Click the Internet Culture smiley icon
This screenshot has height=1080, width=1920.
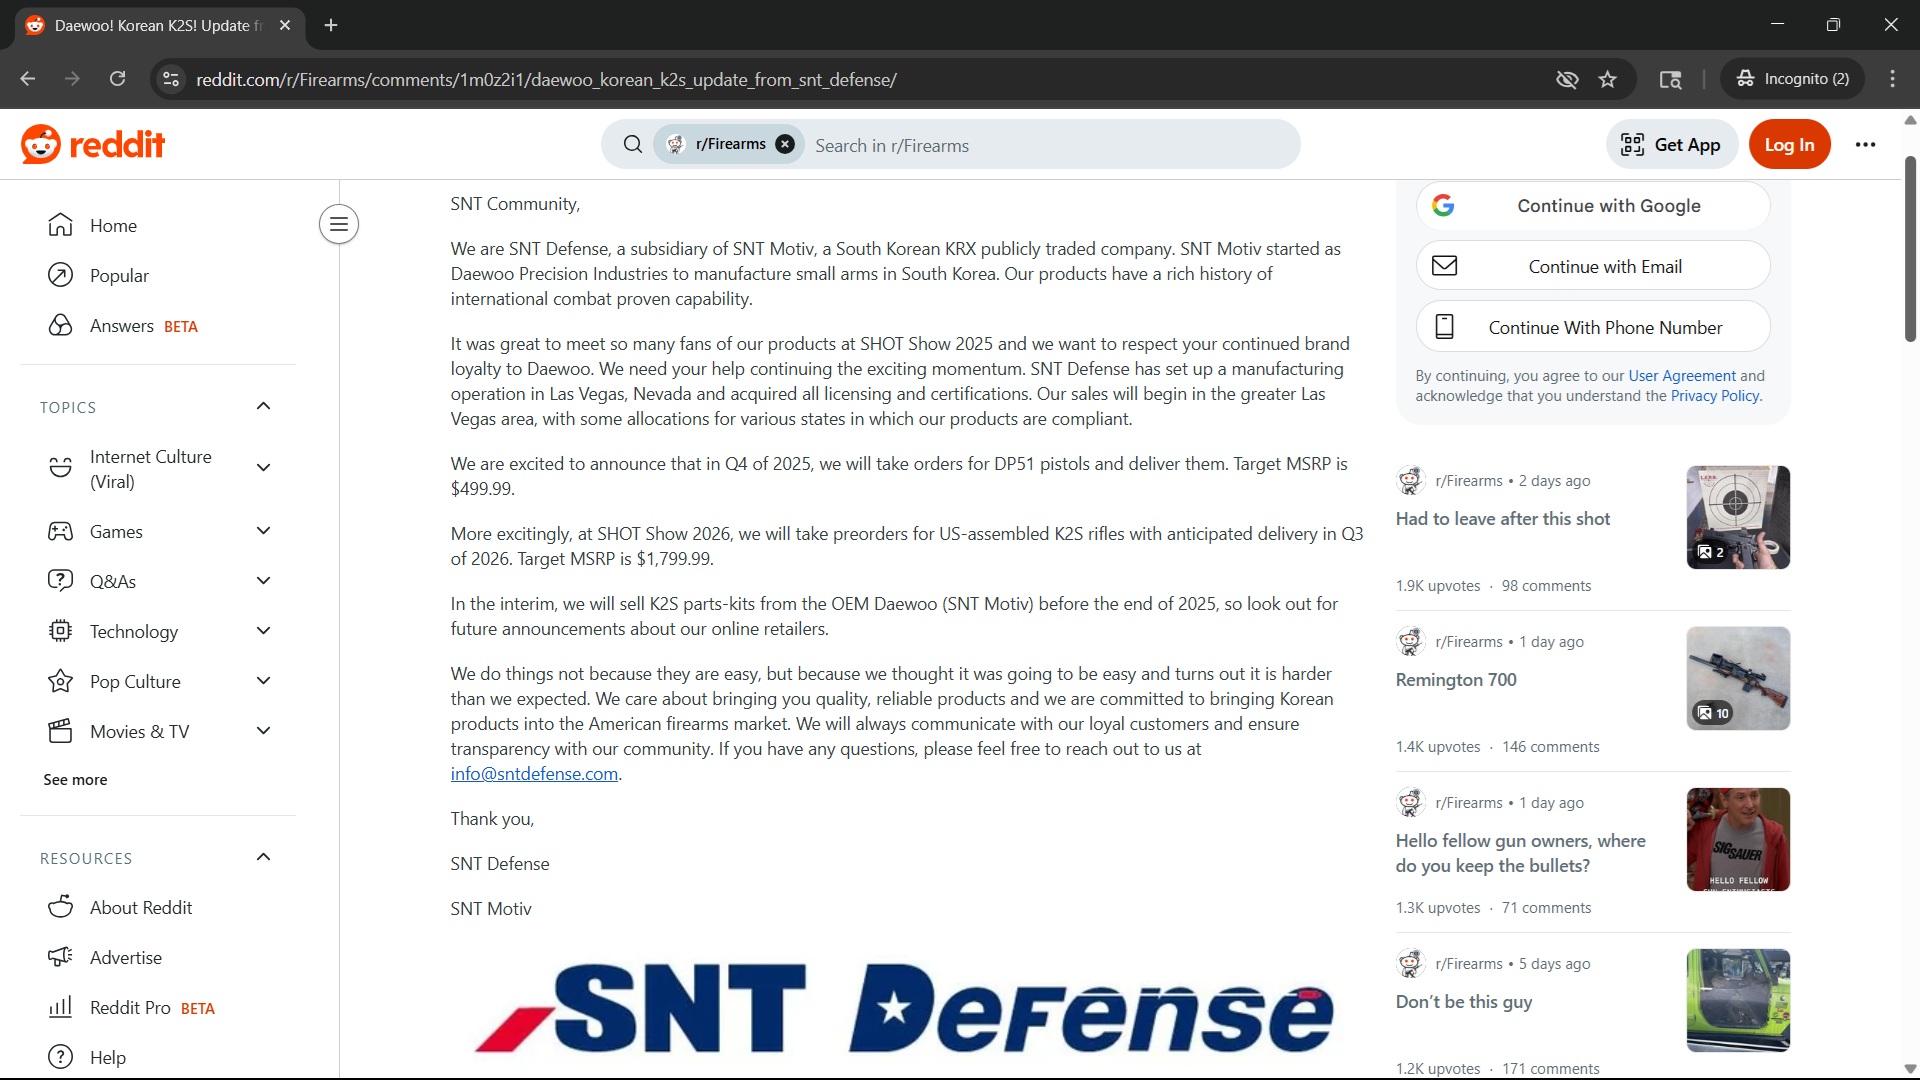[x=61, y=468]
